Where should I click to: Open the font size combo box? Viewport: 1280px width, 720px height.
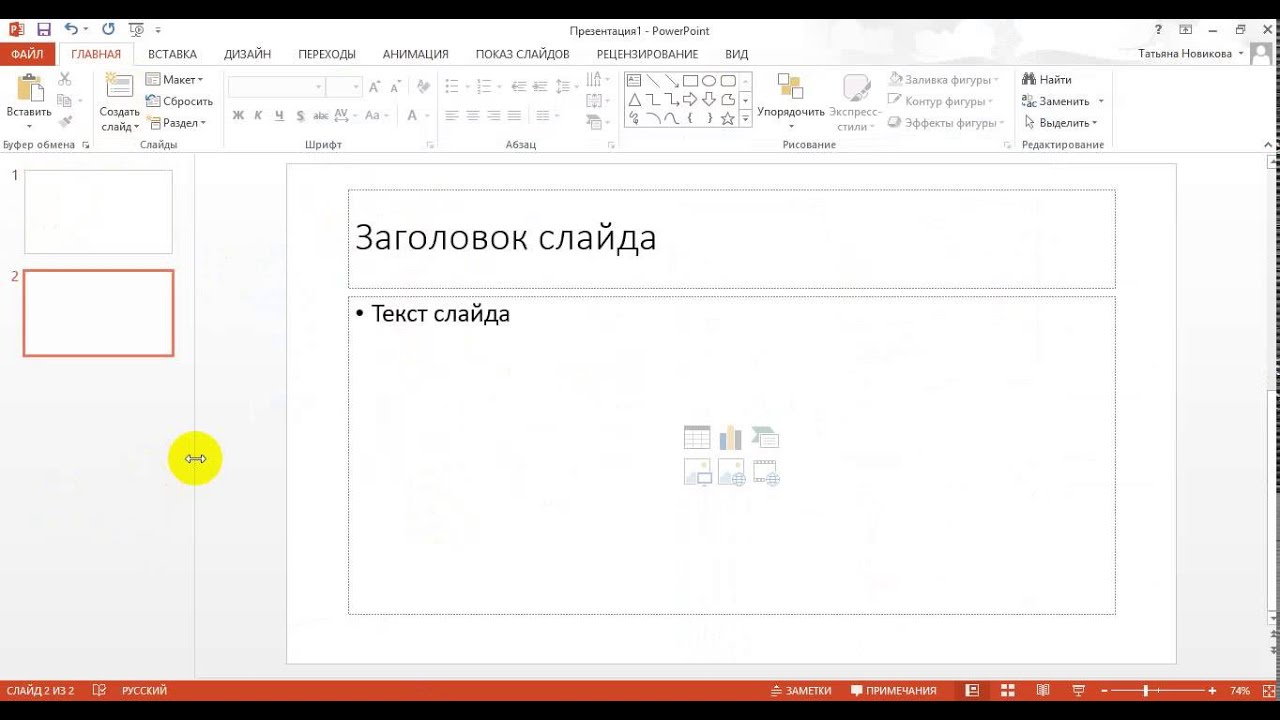tap(343, 87)
